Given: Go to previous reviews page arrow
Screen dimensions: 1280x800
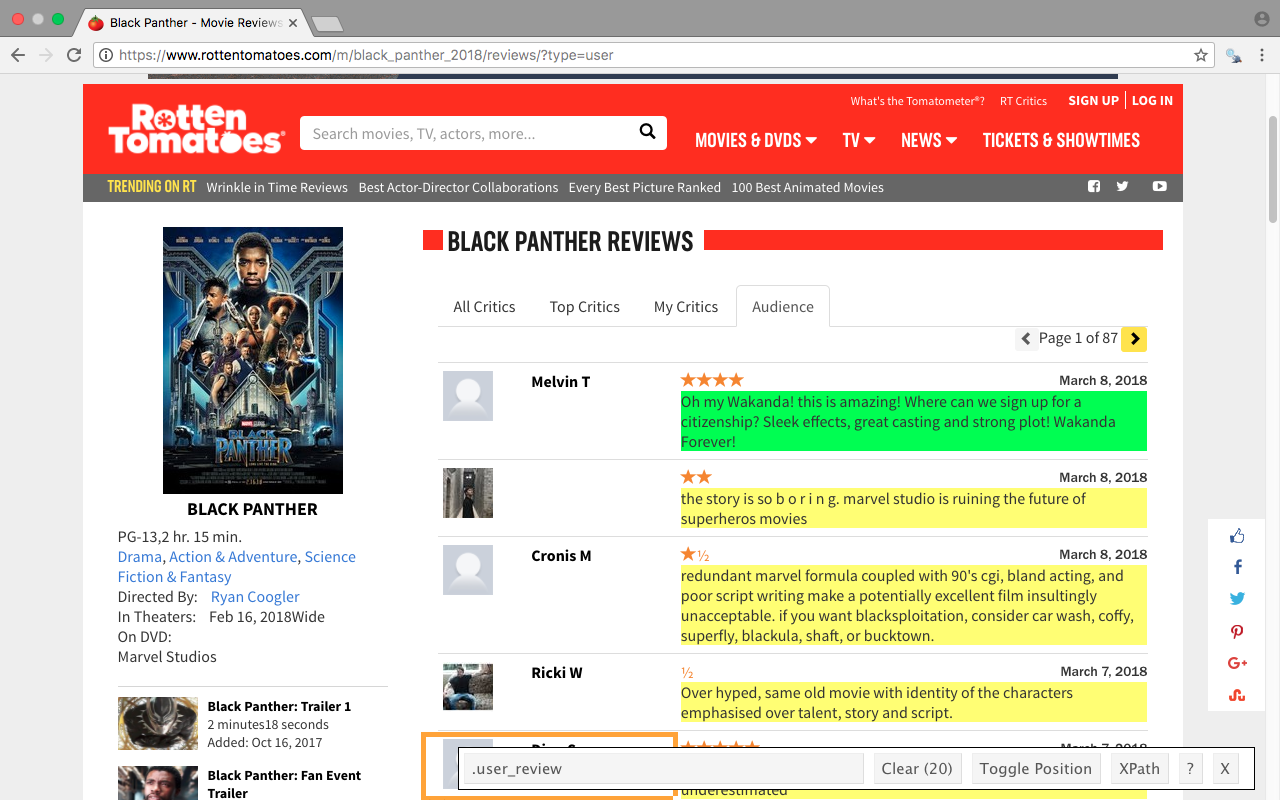Looking at the screenshot, I should tap(1025, 339).
